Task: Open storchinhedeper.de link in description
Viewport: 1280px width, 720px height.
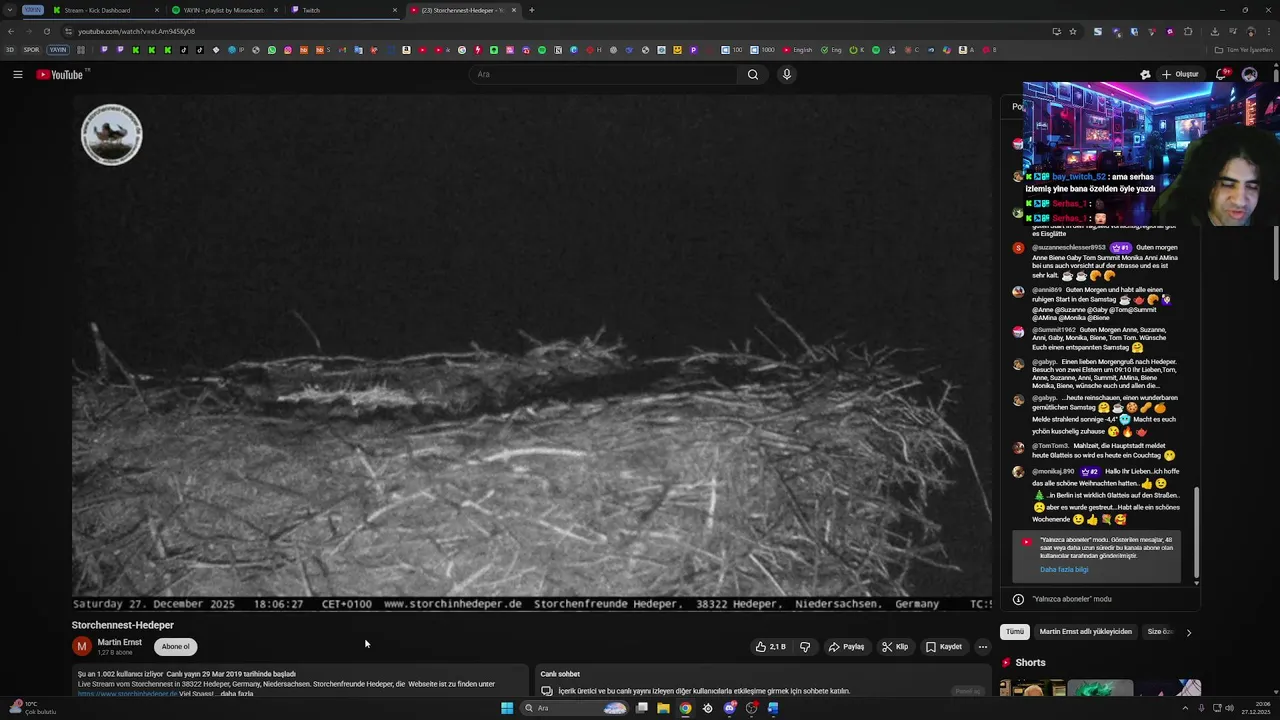Action: [x=127, y=694]
